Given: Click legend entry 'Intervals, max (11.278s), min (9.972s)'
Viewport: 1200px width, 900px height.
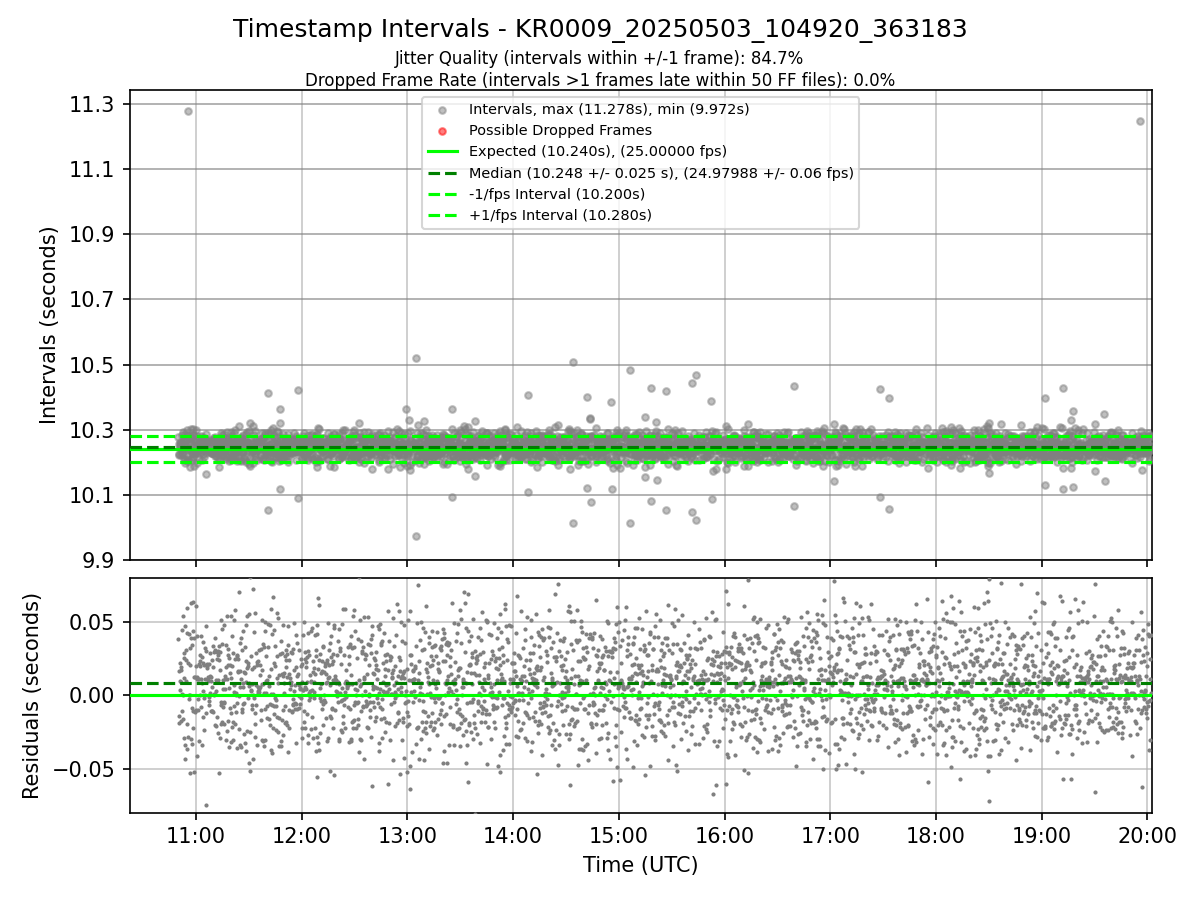Looking at the screenshot, I should coord(609,109).
